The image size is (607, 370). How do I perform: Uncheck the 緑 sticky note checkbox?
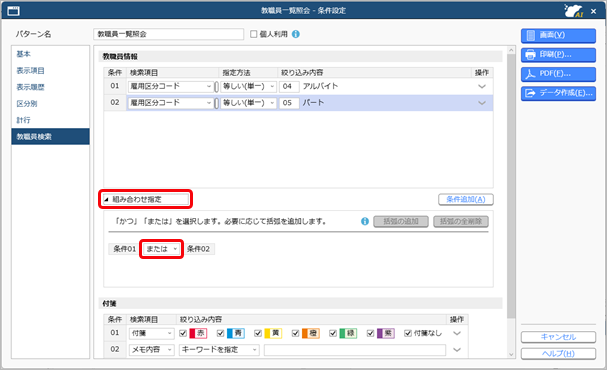[x=333, y=333]
